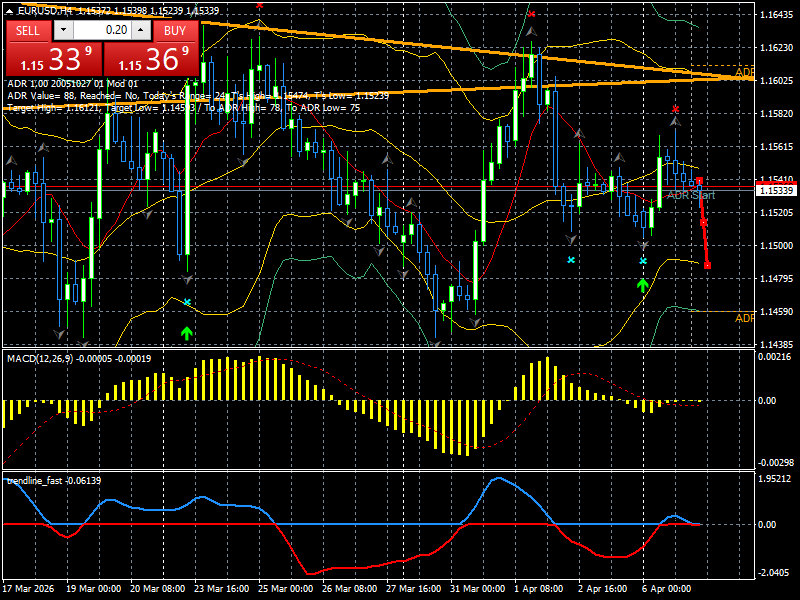The height and width of the screenshot is (600, 800).
Task: Select the red square ending the red projection line
Action: 707,265
